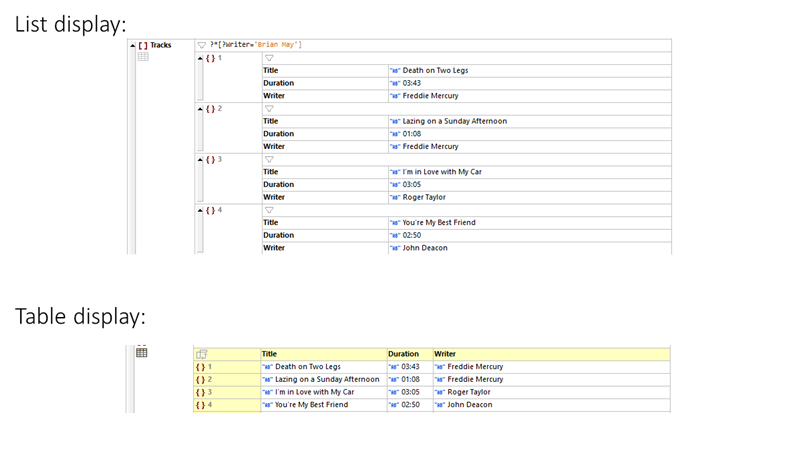800x449 pixels.
Task: Click the 03:05 duration value in list view
Action: point(411,184)
